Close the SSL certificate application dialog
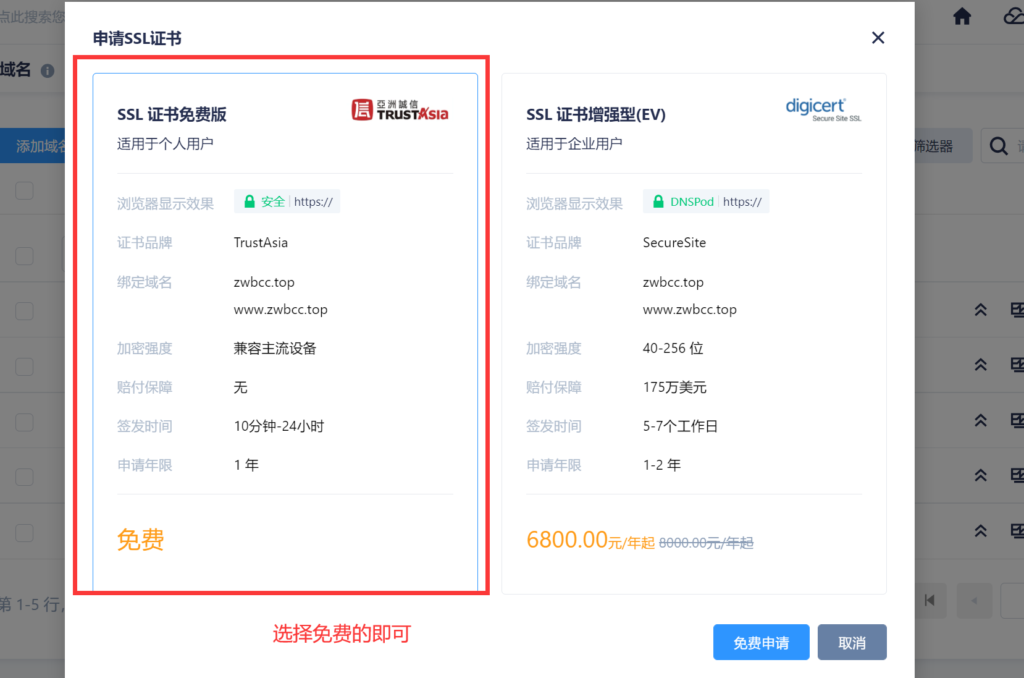Screen dimensions: 1024x678 coord(878,38)
